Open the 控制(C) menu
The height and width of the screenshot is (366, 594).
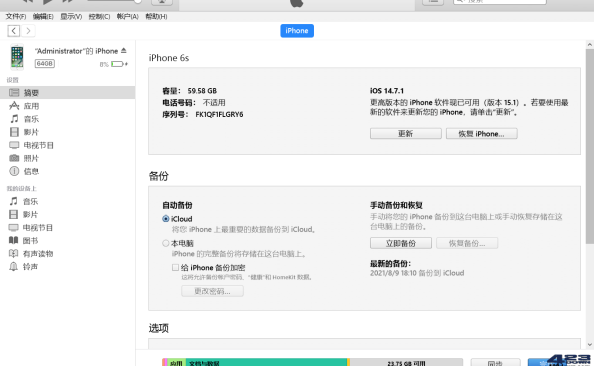(99, 16)
